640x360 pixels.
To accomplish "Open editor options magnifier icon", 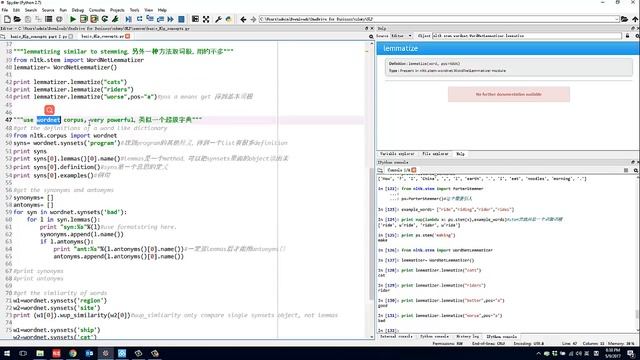I will coord(371,36).
